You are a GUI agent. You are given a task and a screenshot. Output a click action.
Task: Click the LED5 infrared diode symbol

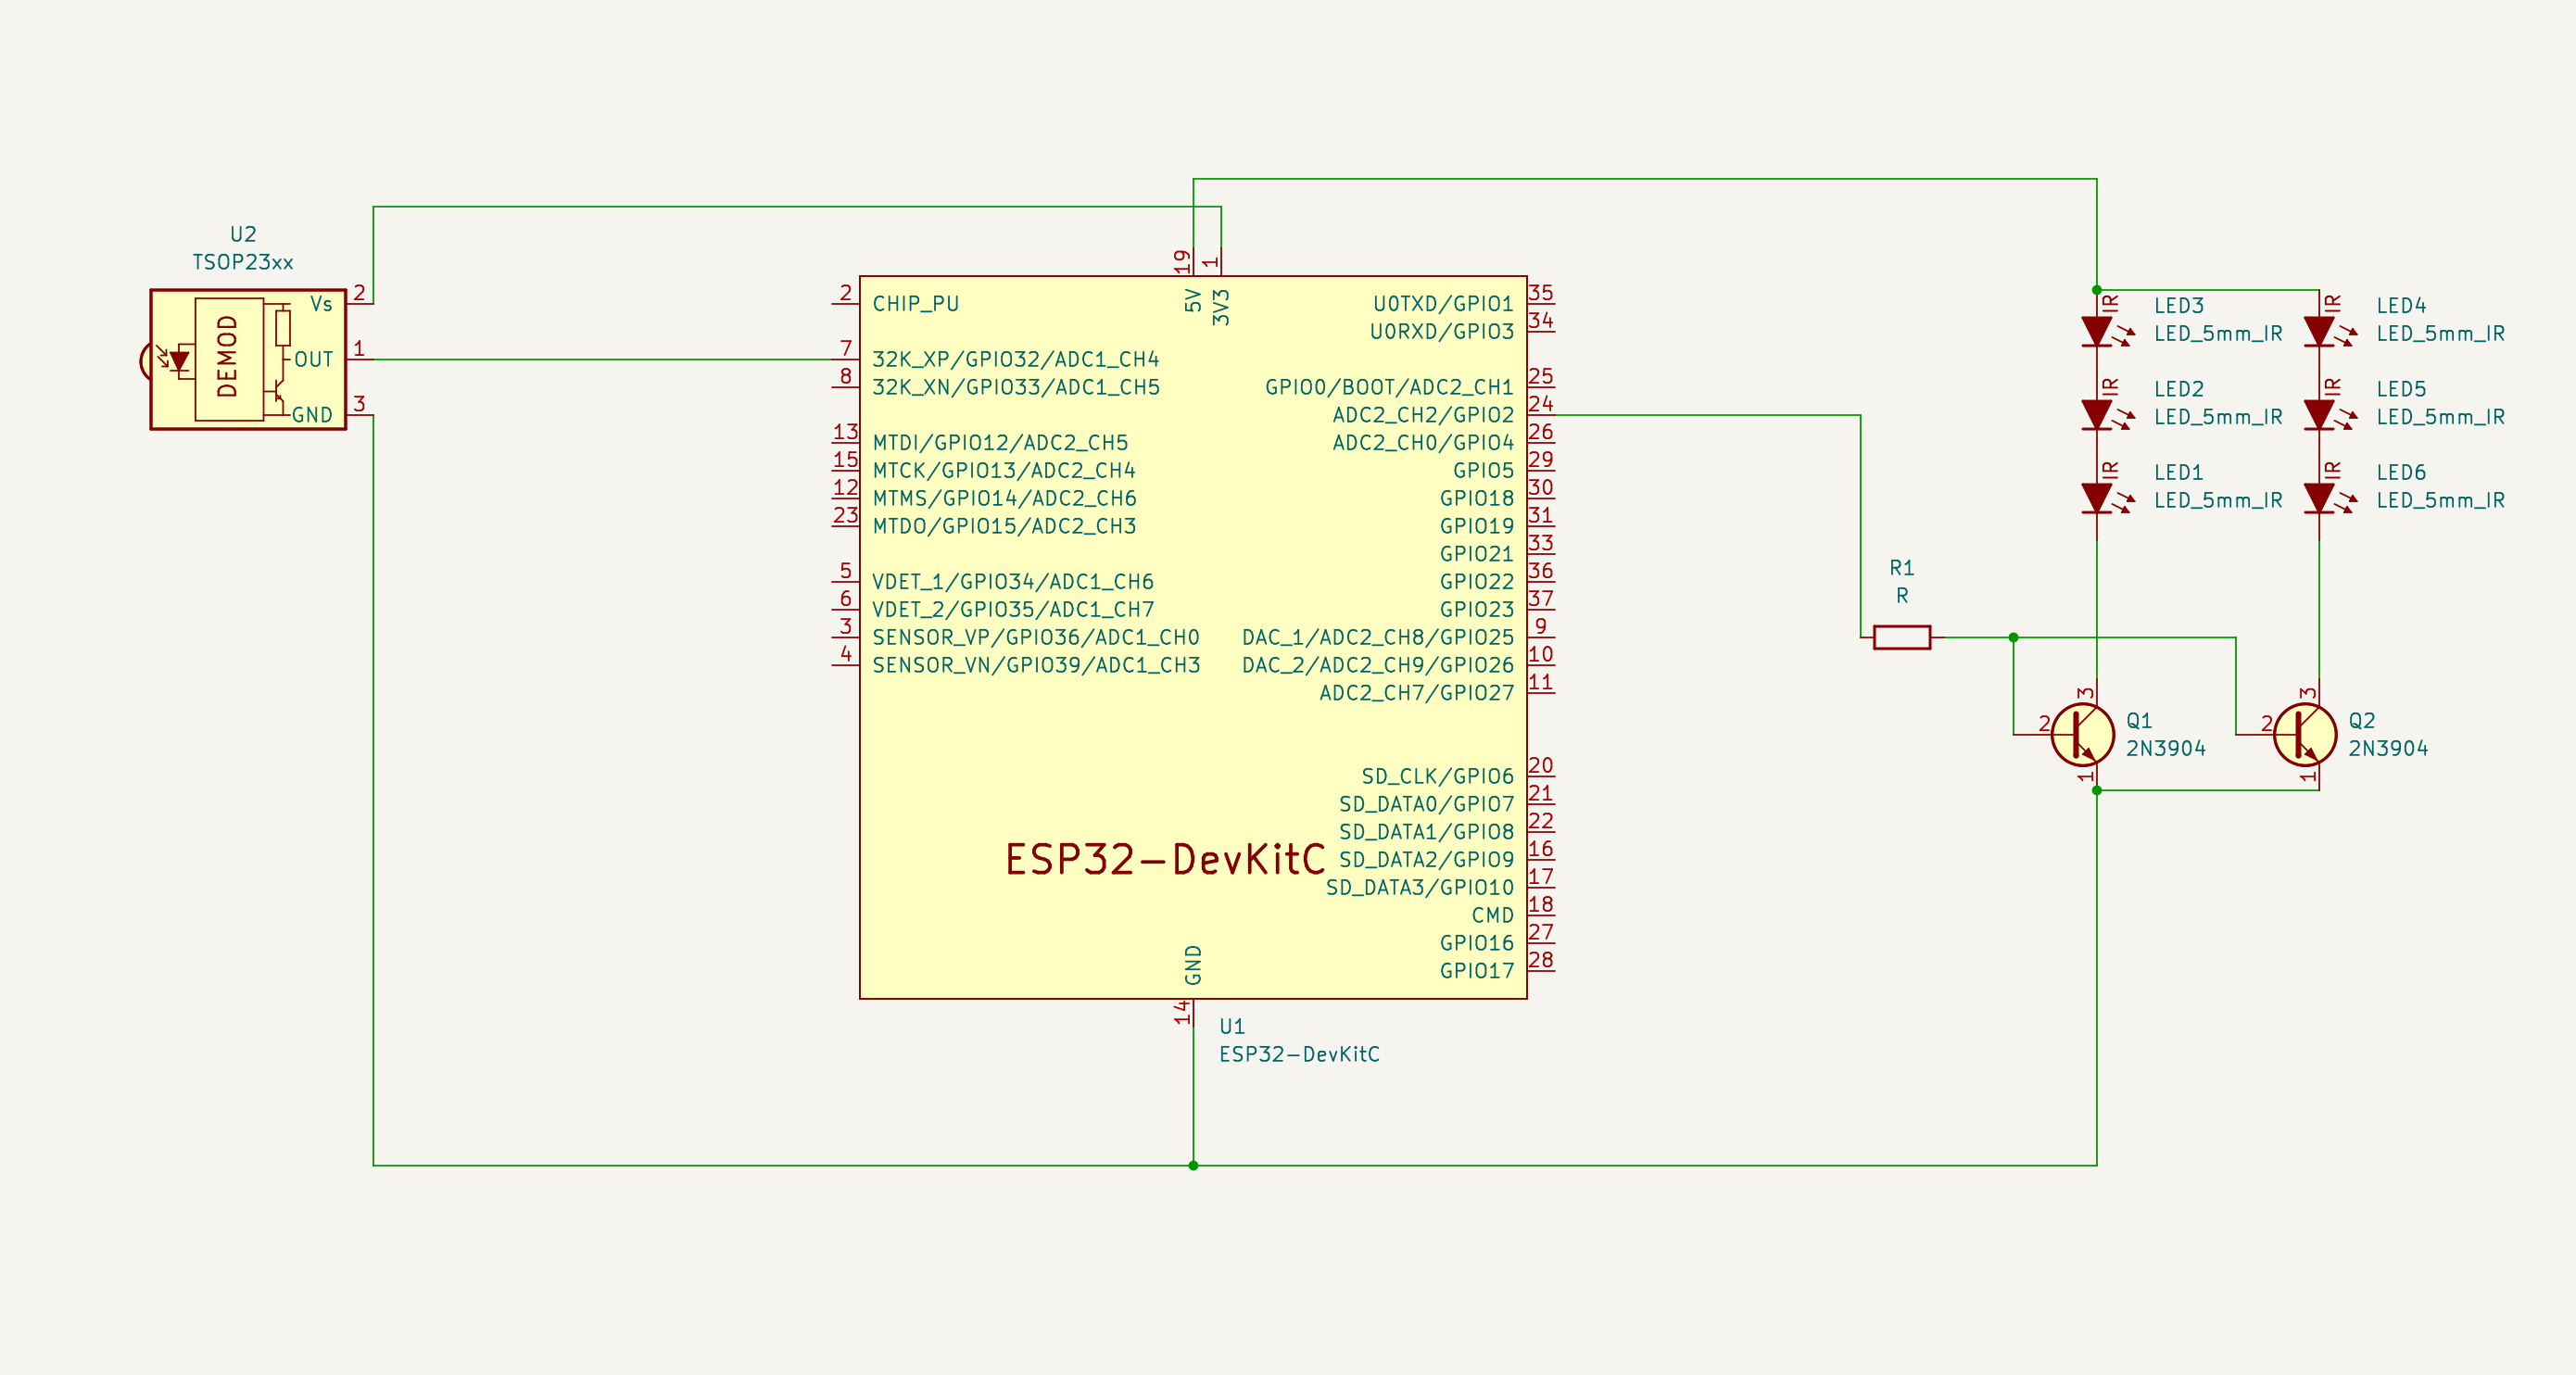tap(2318, 414)
